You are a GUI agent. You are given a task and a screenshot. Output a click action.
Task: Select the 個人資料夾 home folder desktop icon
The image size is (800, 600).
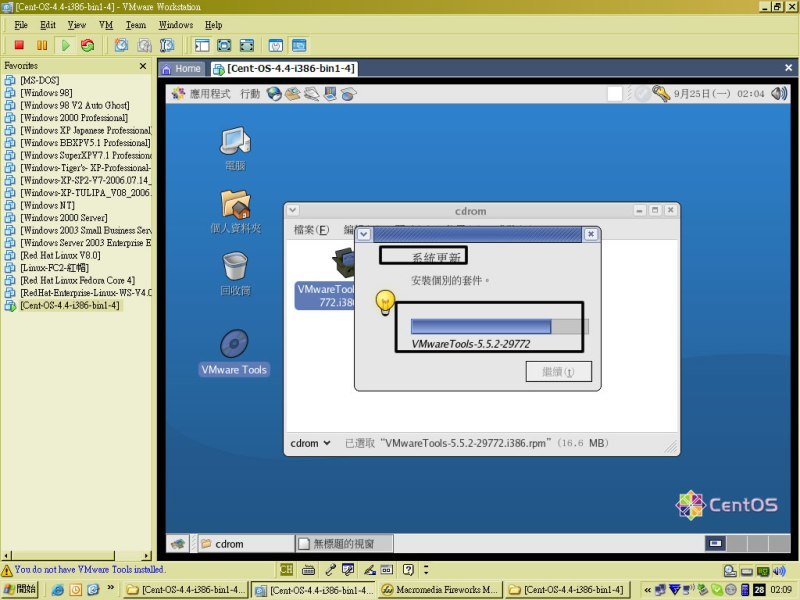235,212
